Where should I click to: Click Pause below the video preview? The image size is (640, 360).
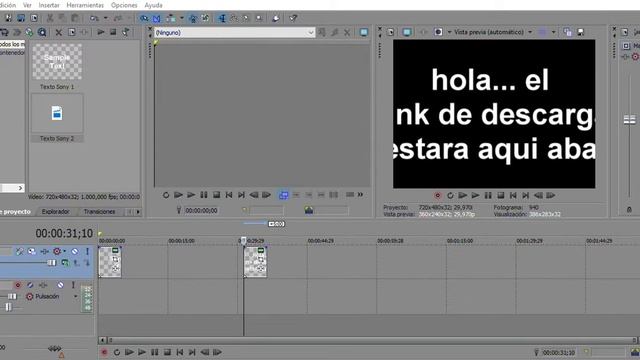(488, 196)
